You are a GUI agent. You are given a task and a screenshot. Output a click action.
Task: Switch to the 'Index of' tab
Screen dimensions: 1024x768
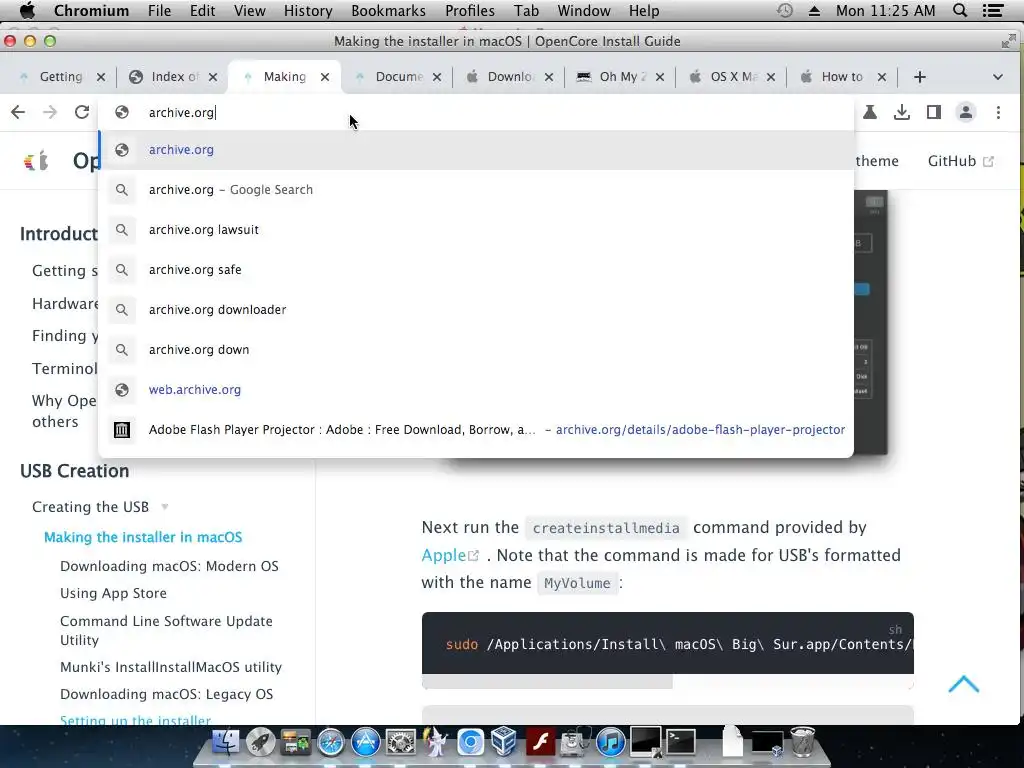[x=174, y=77]
